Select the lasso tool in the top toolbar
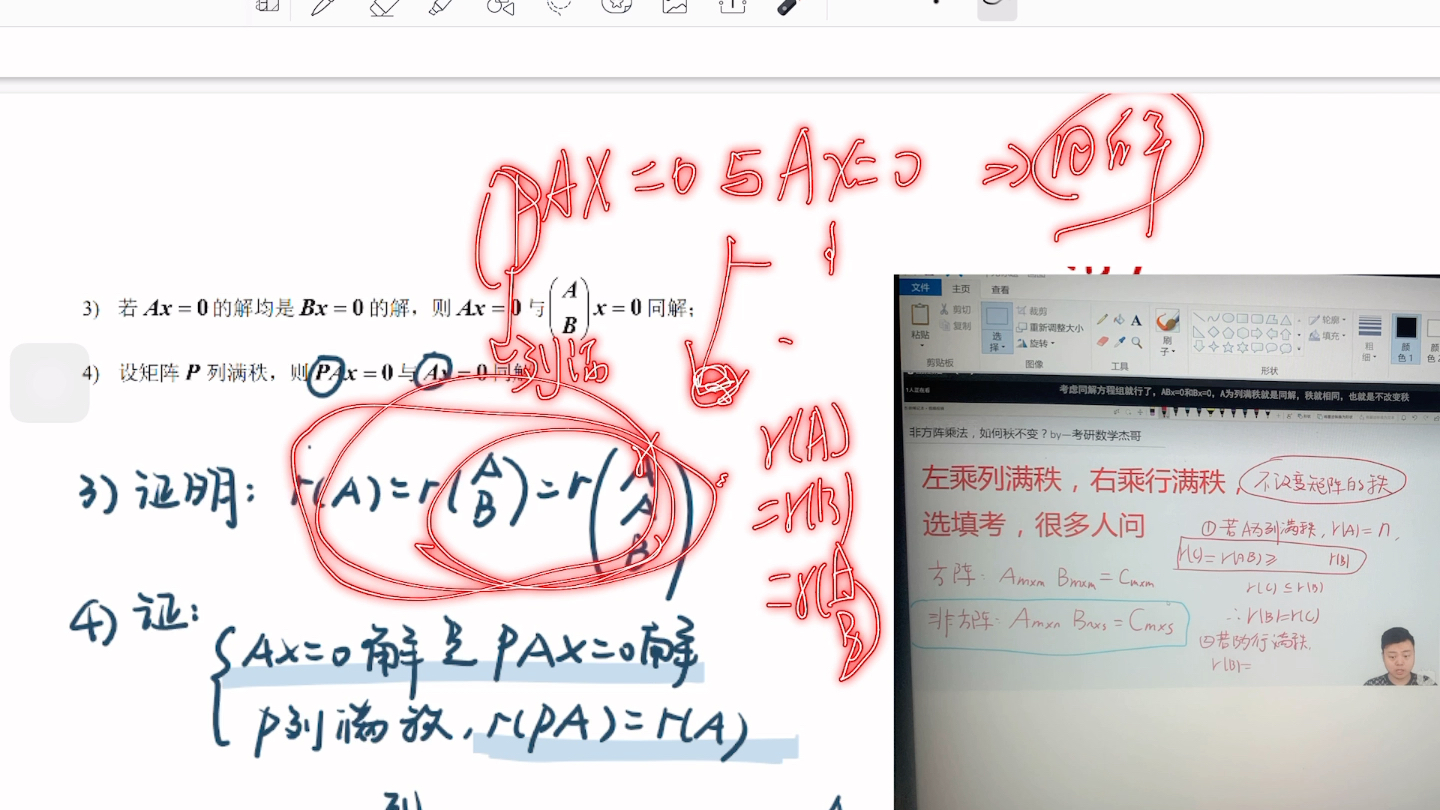This screenshot has height=810, width=1440. point(558,6)
